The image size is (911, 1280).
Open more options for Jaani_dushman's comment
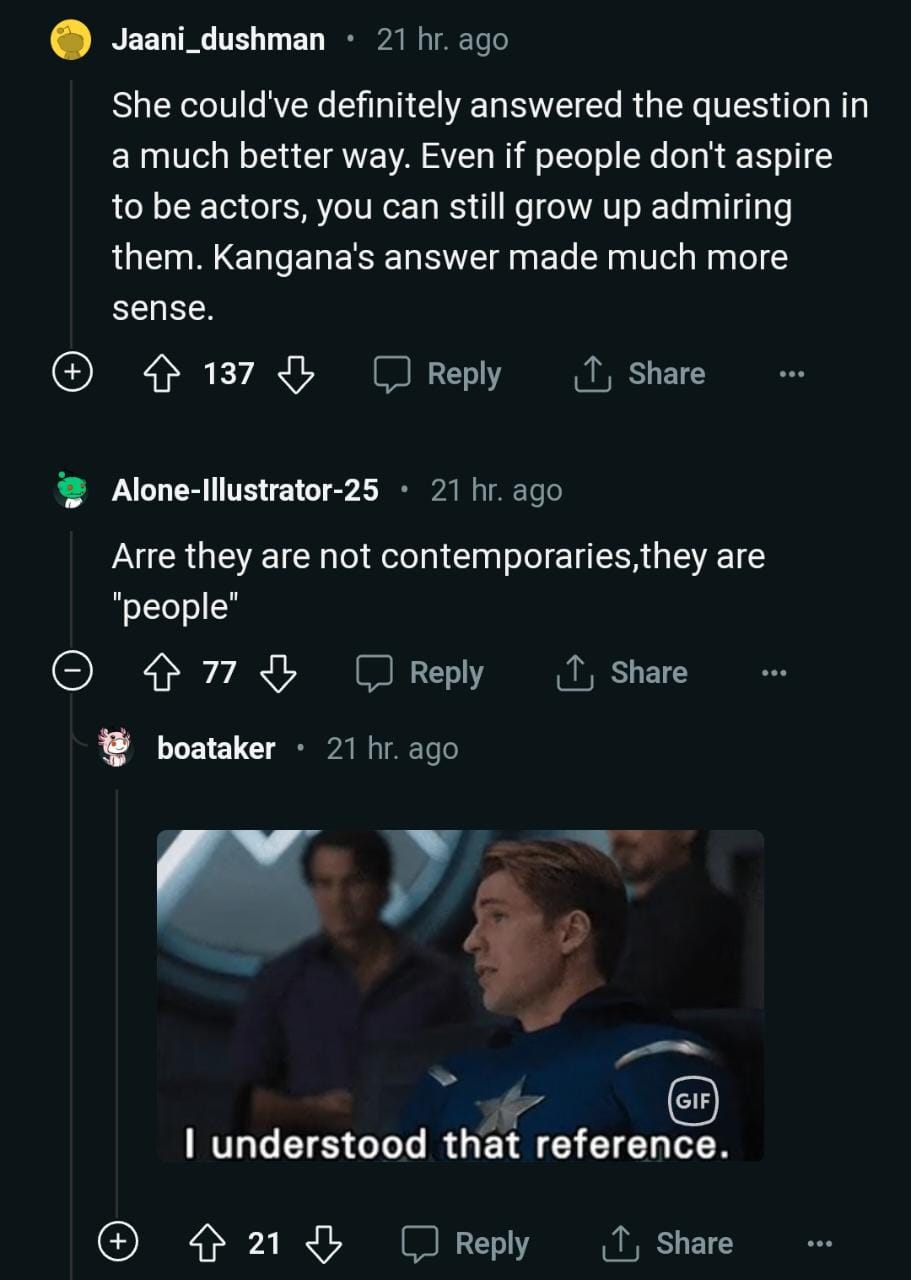coord(791,374)
